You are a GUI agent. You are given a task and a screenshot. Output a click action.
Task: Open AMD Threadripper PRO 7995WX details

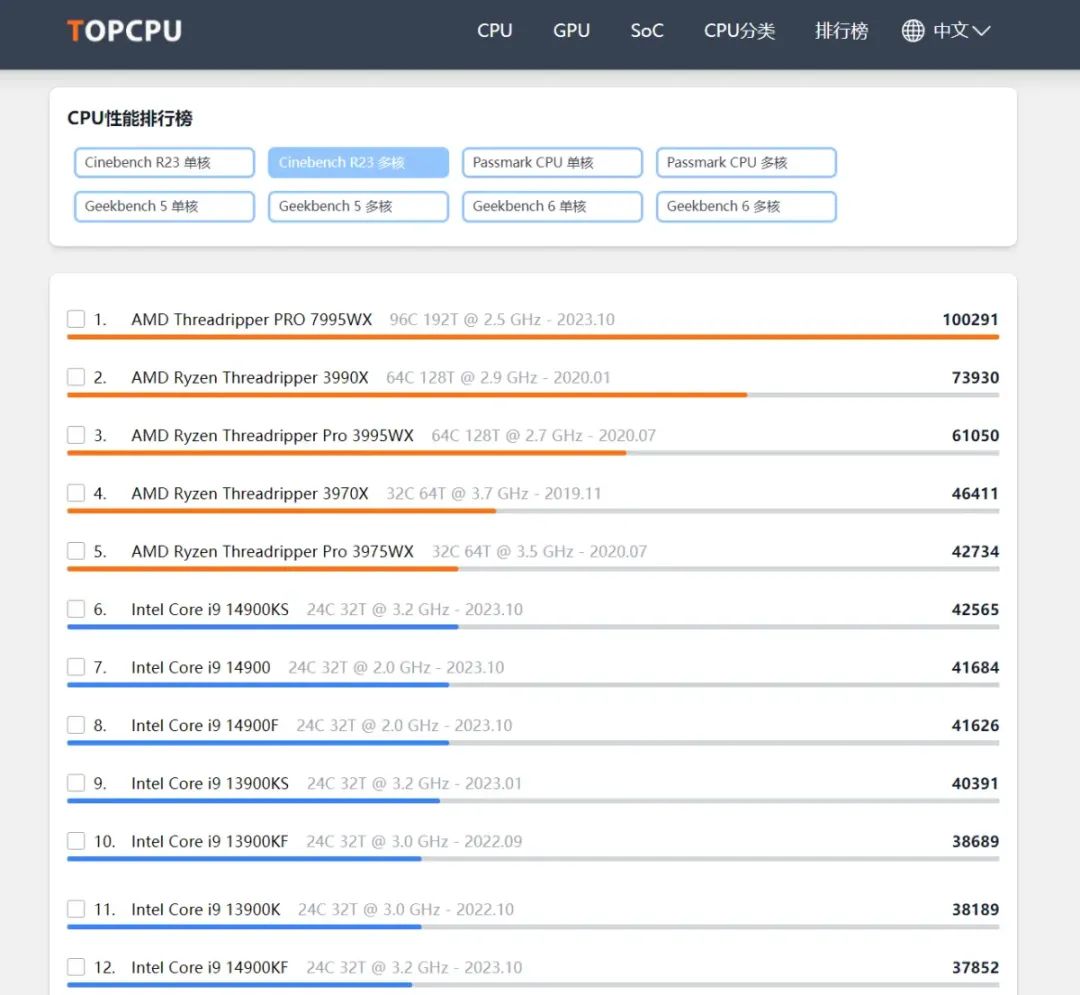click(251, 320)
